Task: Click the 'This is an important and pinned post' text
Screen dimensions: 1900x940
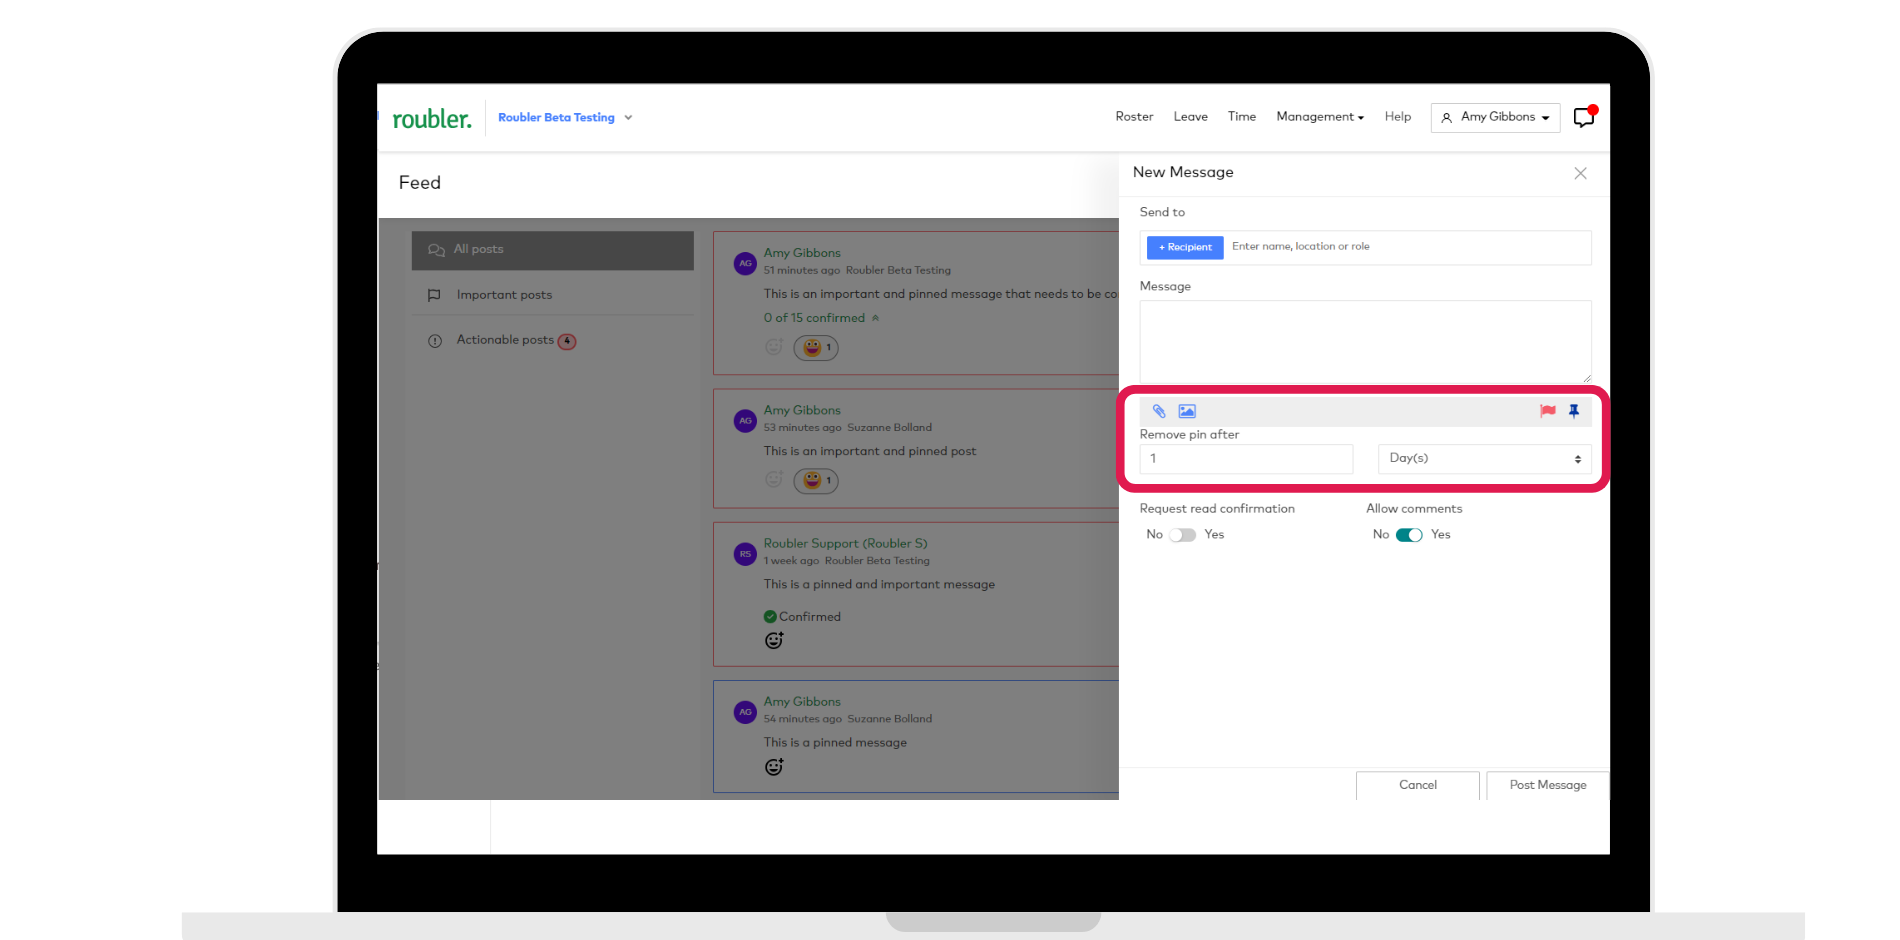Action: coord(870,452)
